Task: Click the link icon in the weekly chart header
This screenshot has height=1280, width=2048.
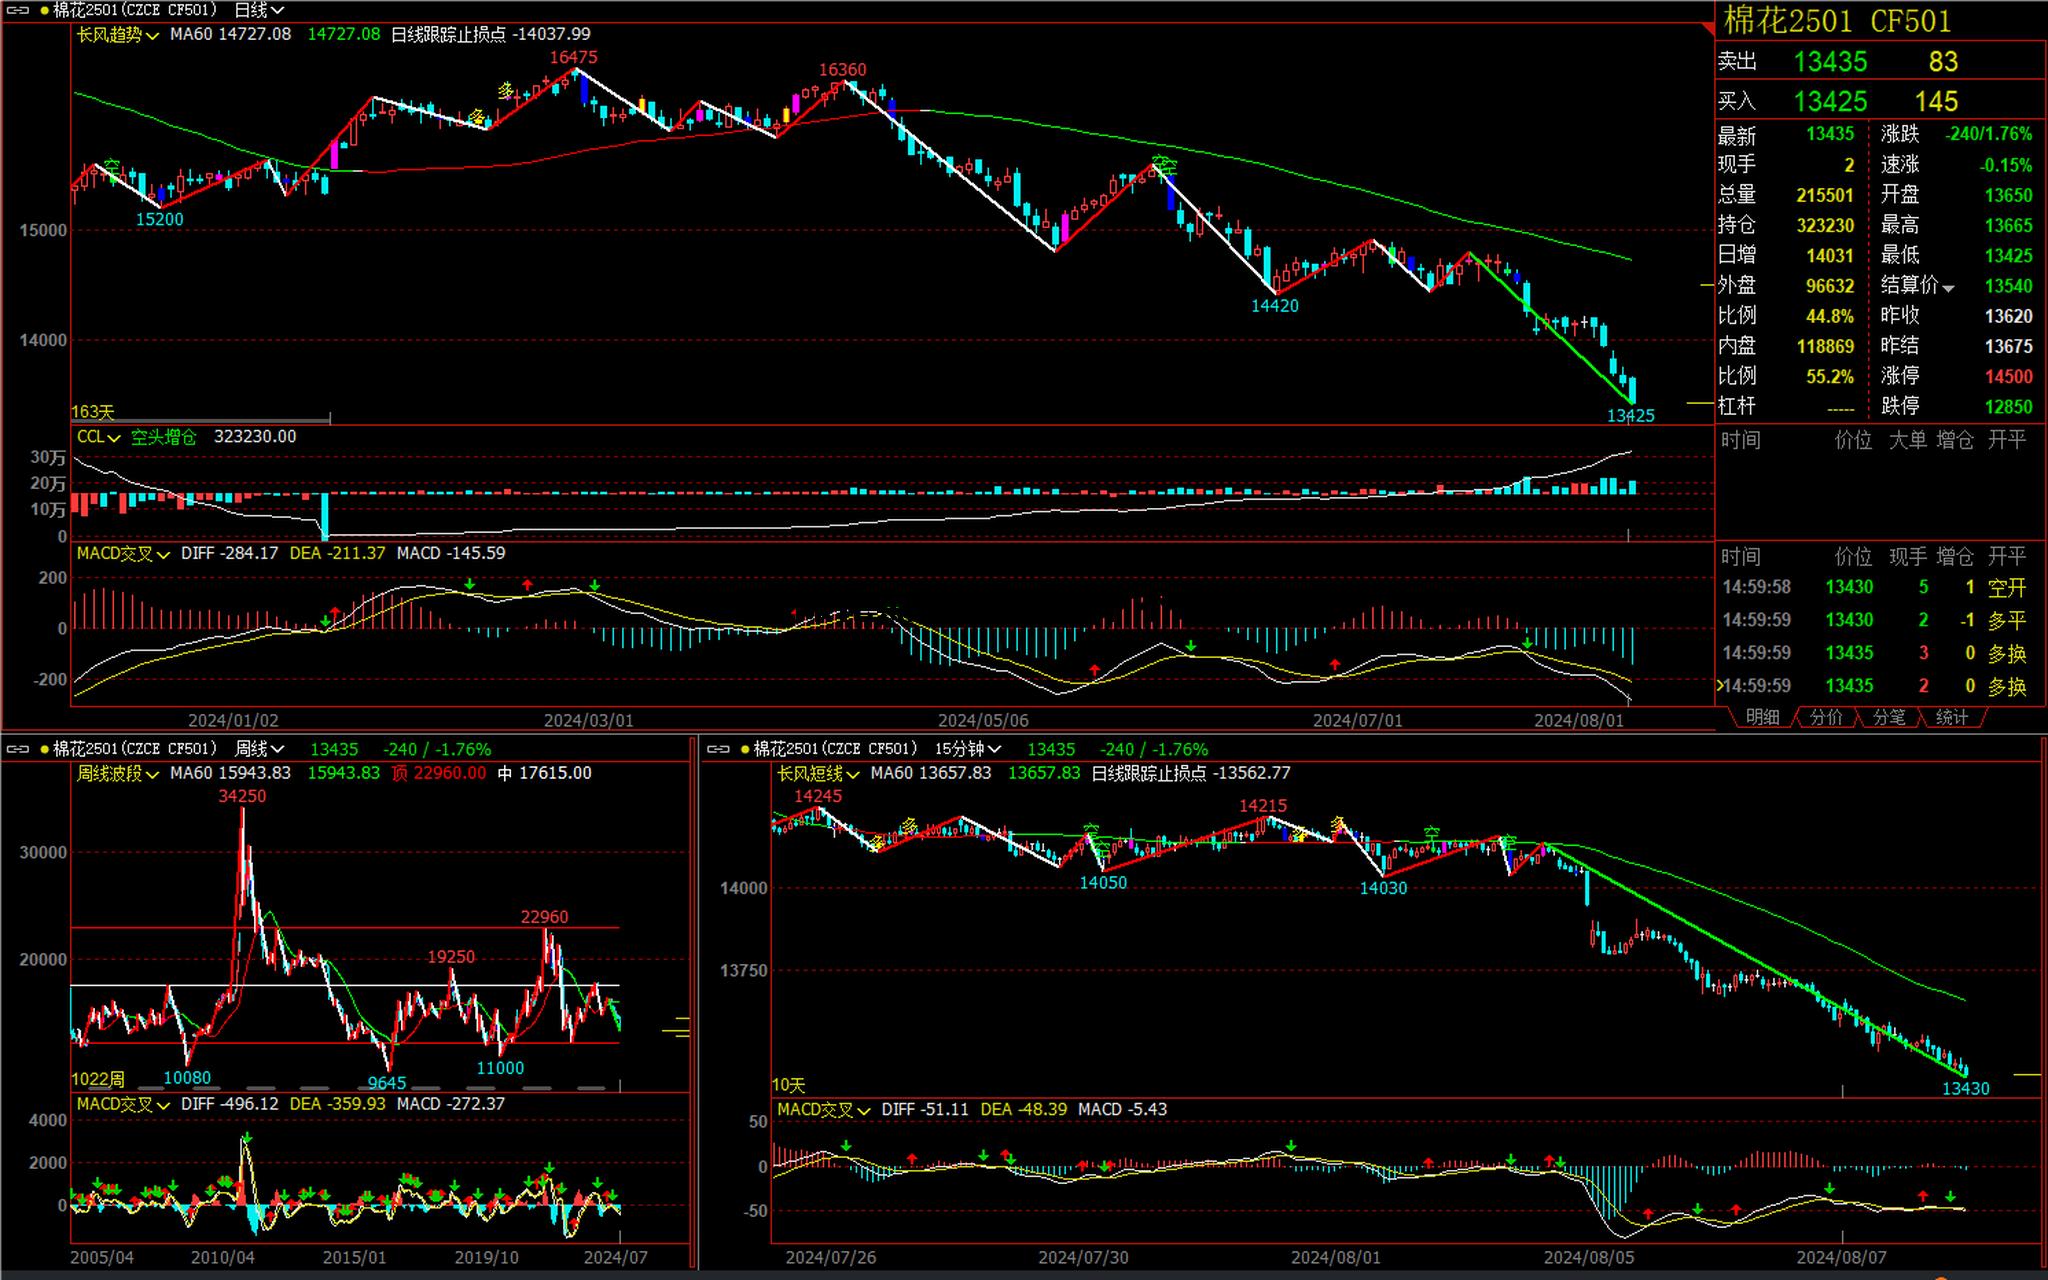Action: click(18, 749)
